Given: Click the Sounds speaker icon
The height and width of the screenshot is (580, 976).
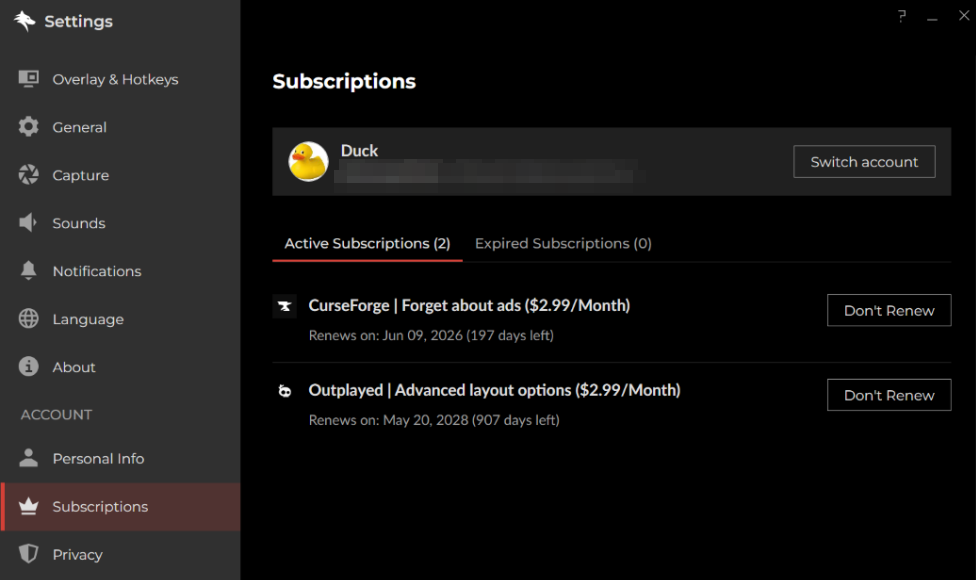Looking at the screenshot, I should [x=28, y=223].
